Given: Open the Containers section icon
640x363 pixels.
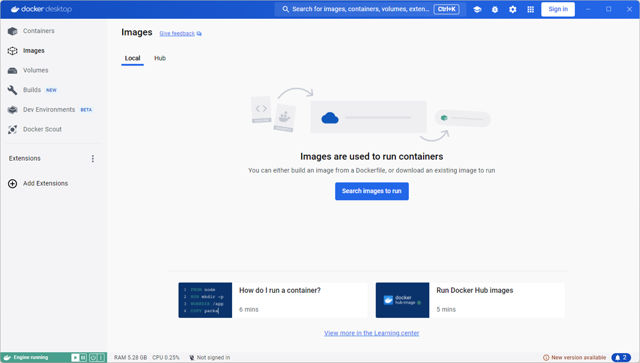Looking at the screenshot, I should [x=13, y=31].
